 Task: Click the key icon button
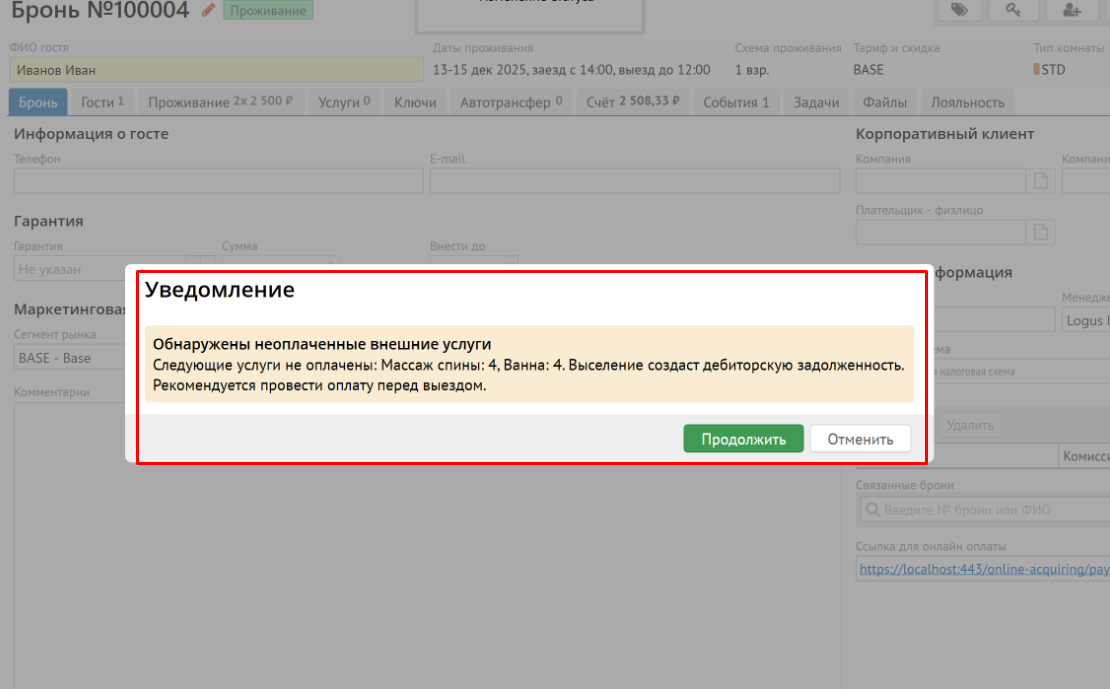pyautogui.click(x=1014, y=10)
